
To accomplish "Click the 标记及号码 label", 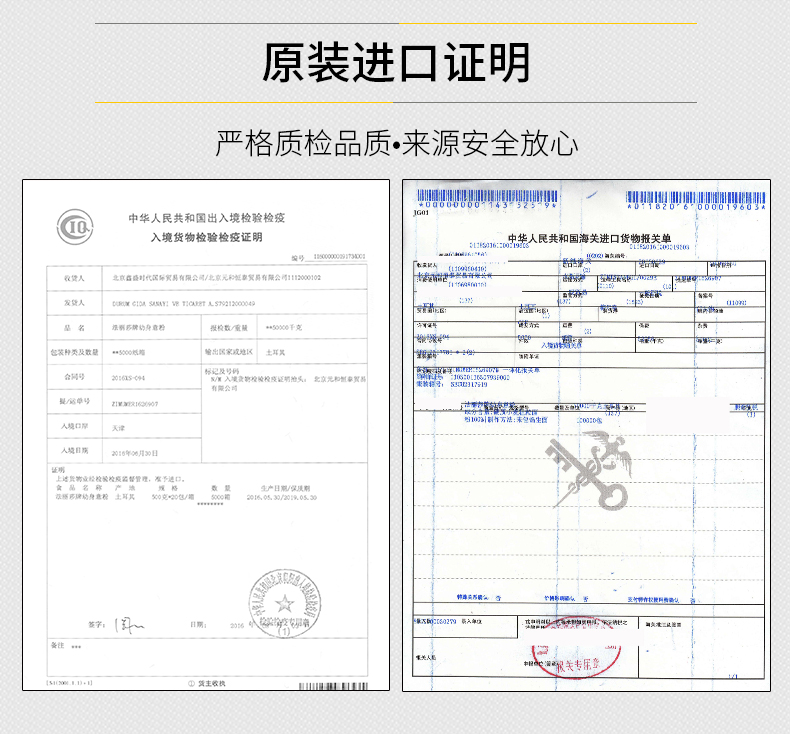I will [x=222, y=371].
